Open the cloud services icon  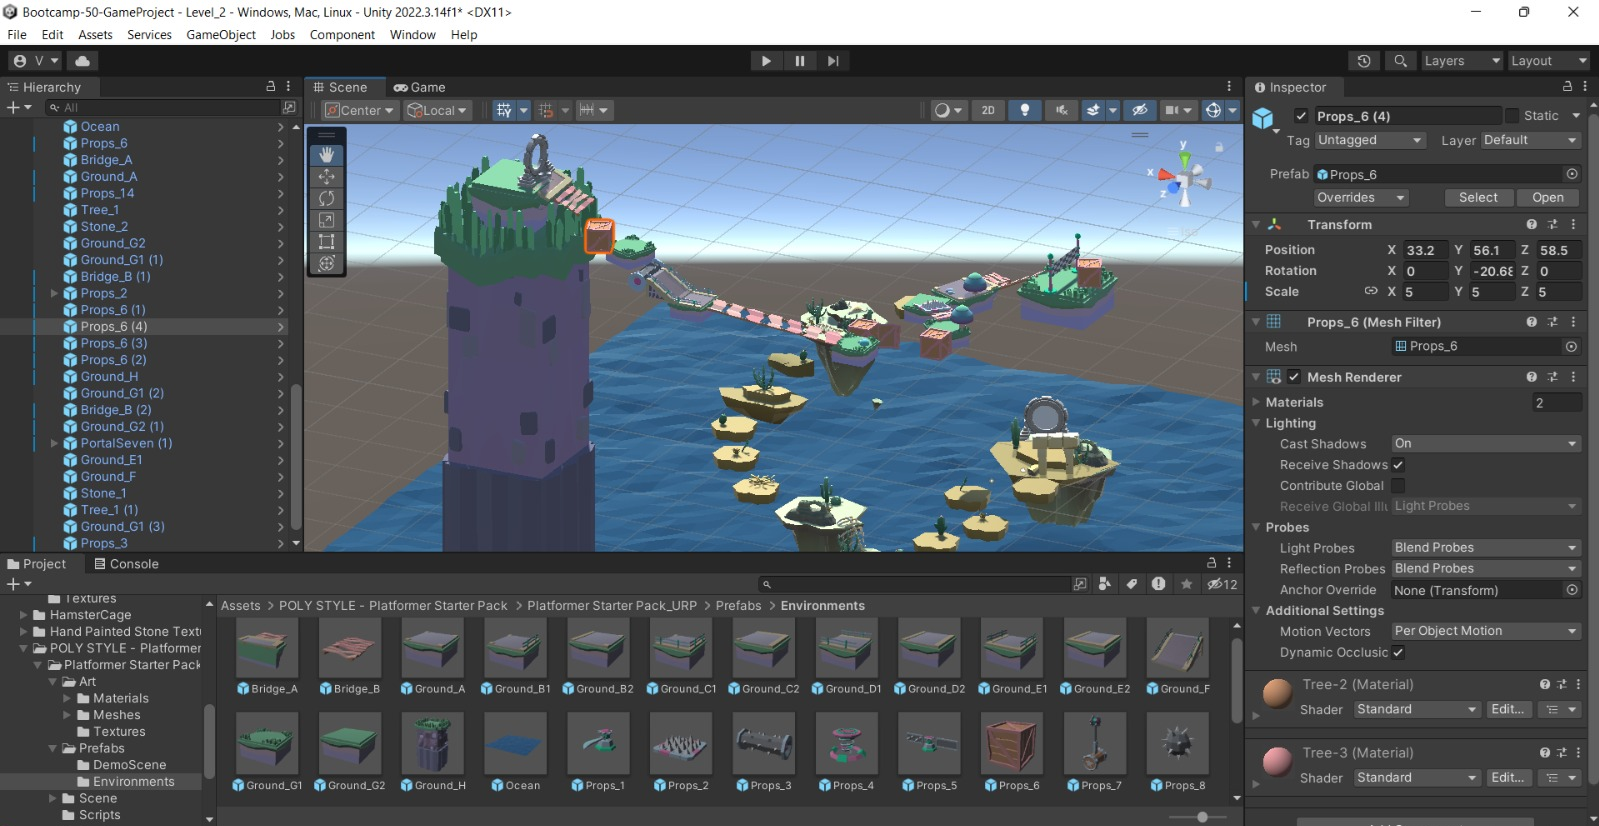[x=82, y=61]
